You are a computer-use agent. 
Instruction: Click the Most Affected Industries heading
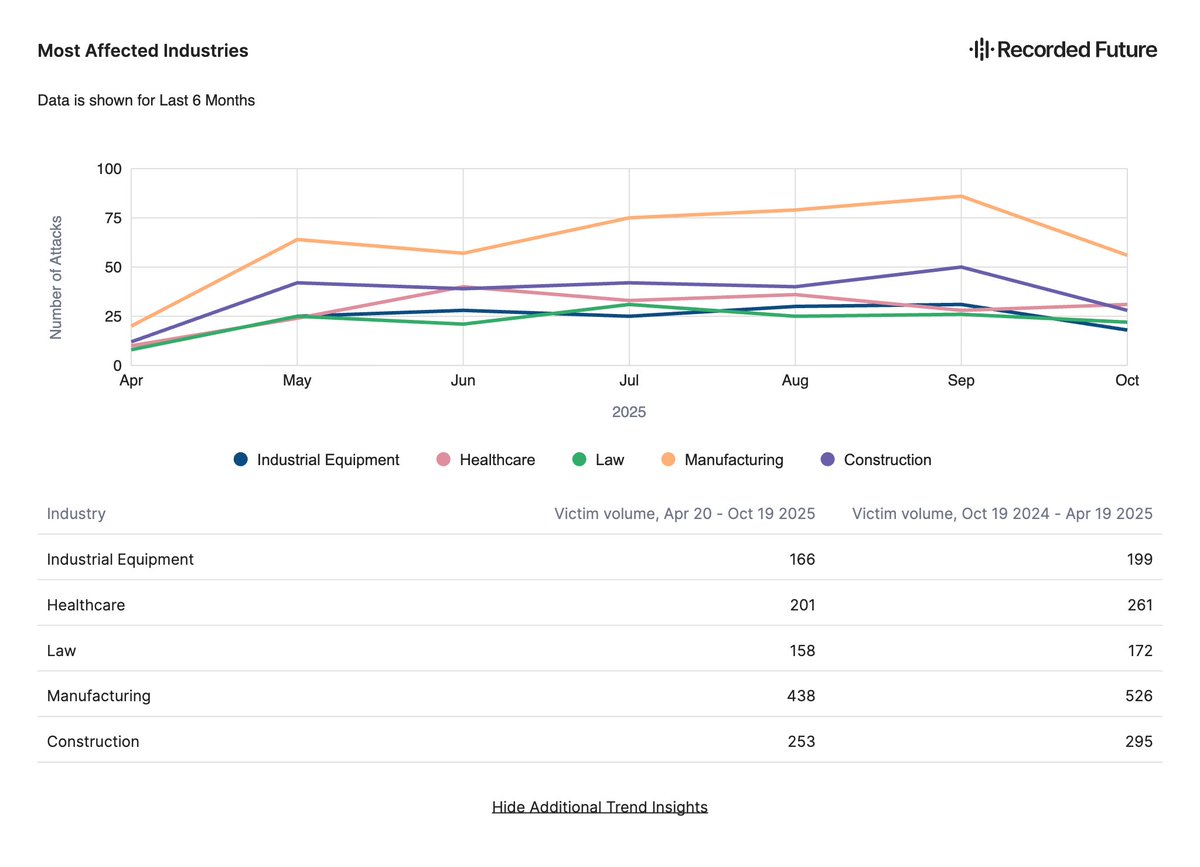(x=143, y=50)
